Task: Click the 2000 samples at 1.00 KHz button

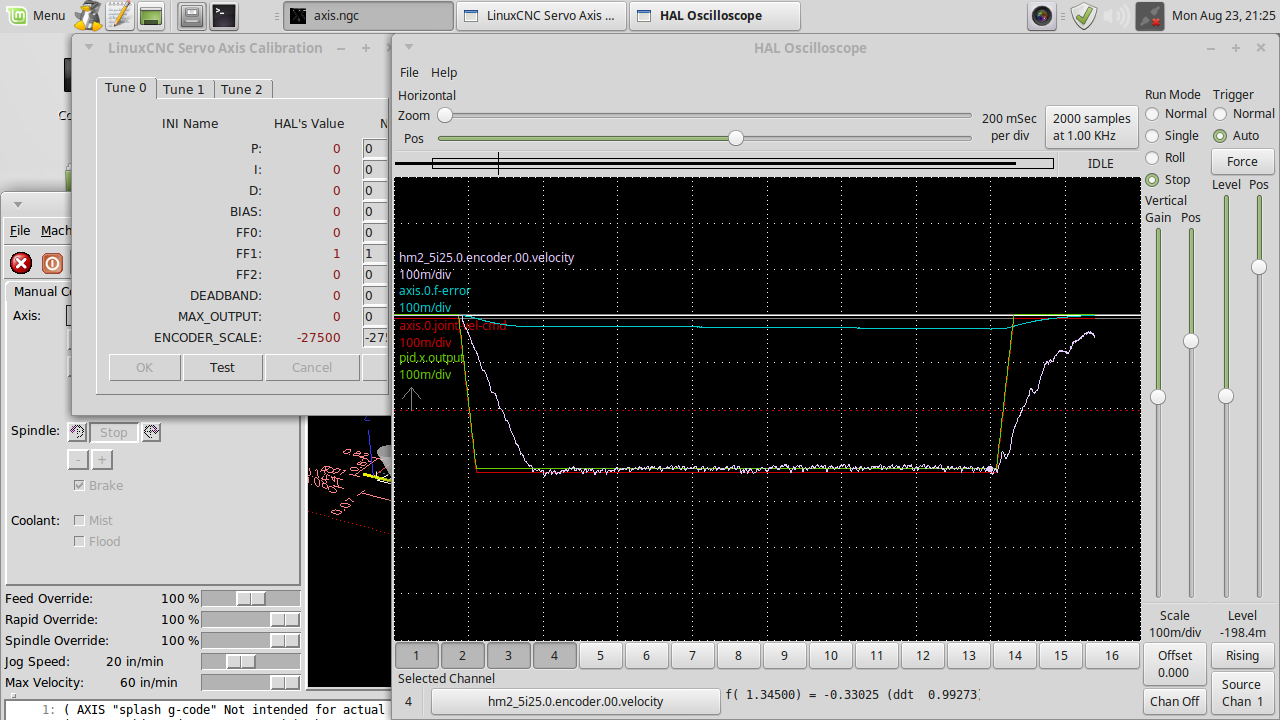Action: point(1092,127)
